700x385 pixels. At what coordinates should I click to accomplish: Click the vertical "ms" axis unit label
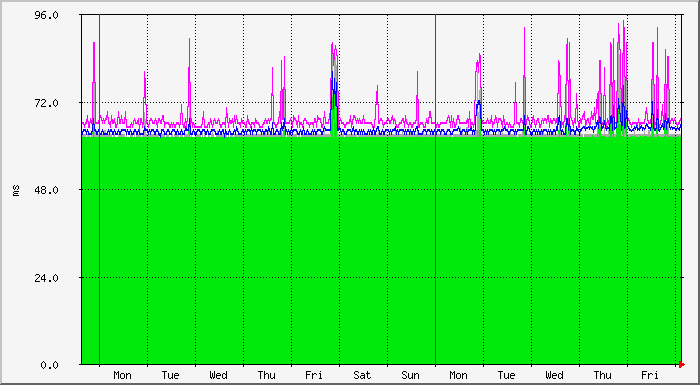coord(17,190)
